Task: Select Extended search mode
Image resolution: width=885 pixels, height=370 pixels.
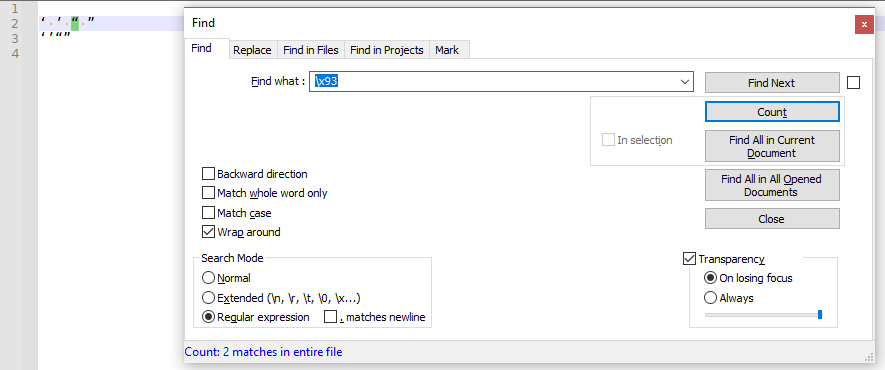Action: click(x=208, y=297)
